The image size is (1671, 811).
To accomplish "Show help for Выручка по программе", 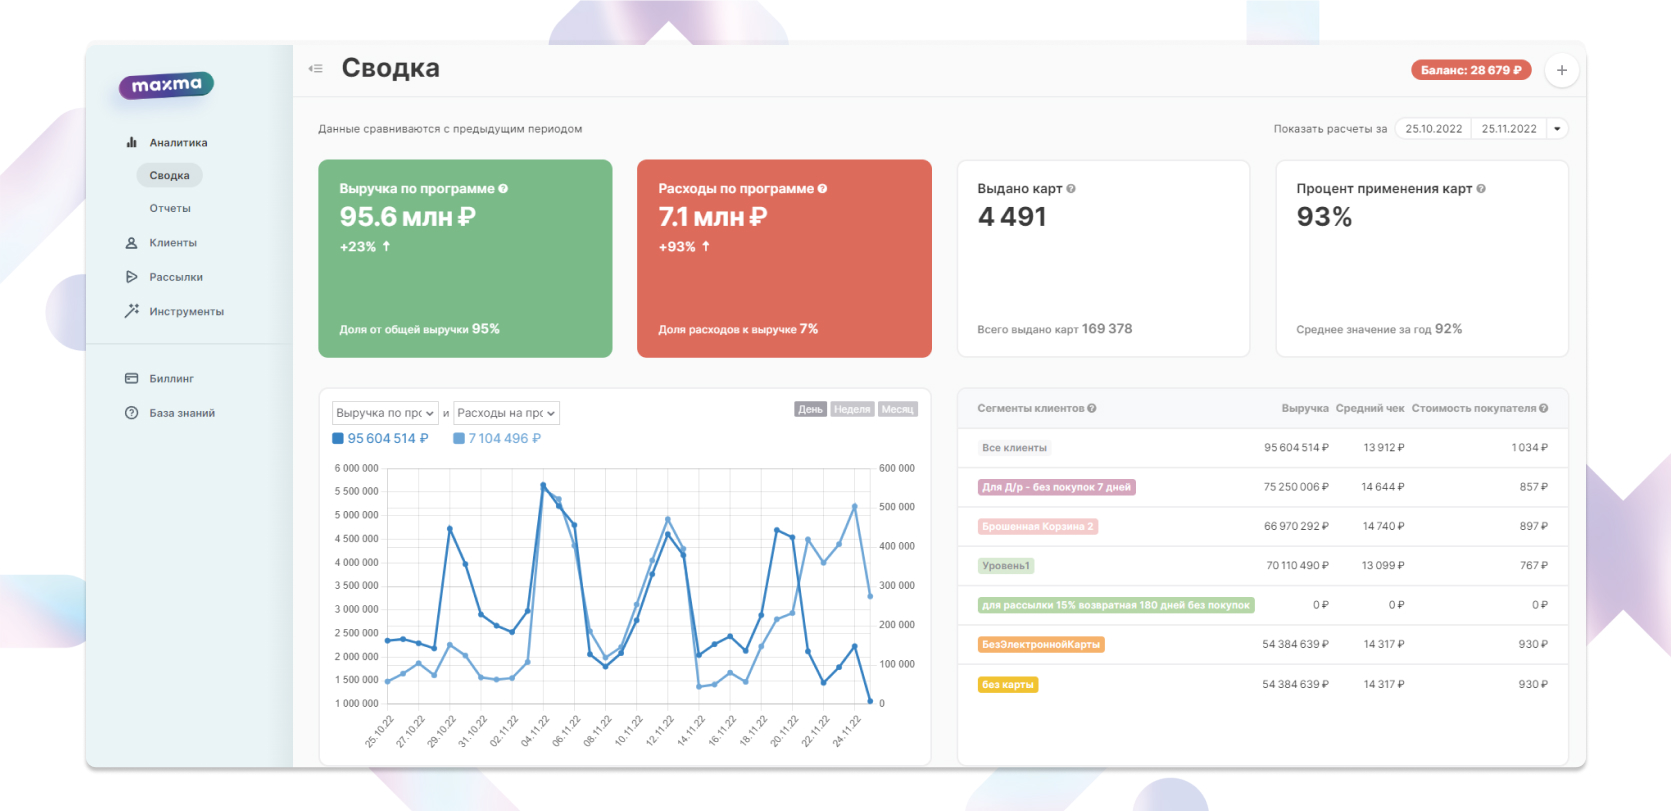I will (x=503, y=189).
